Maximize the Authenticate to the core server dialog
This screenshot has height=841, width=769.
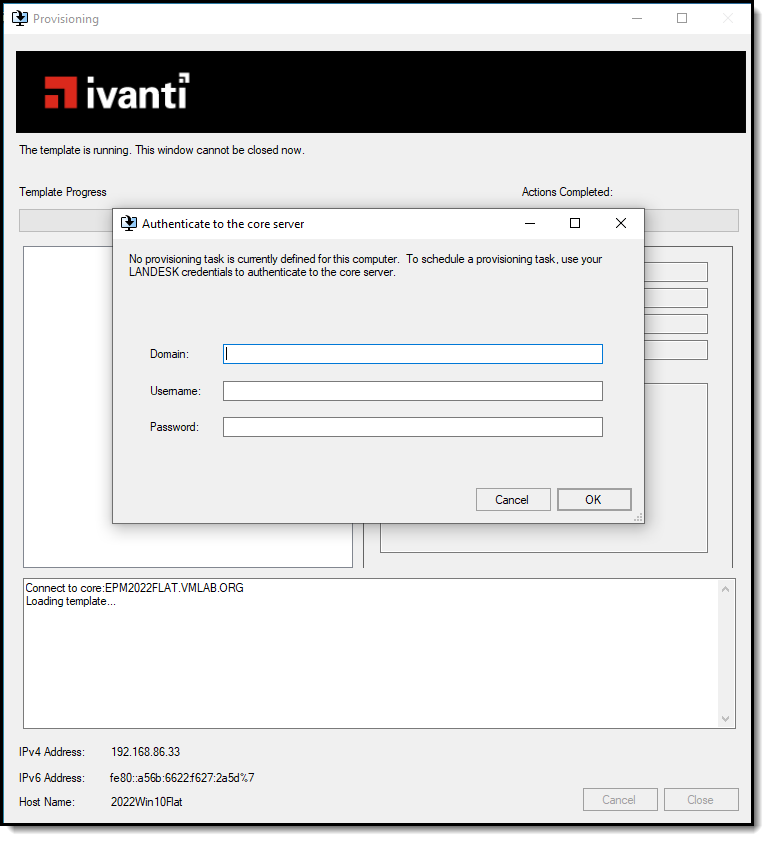[575, 223]
